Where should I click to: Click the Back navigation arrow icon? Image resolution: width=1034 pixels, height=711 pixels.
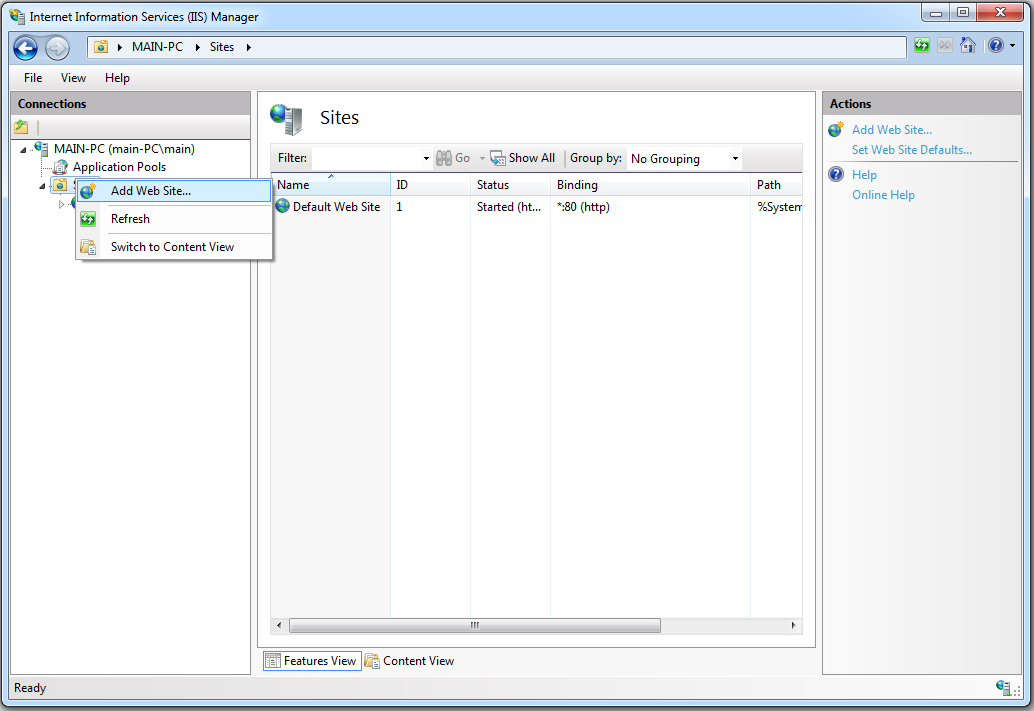tap(25, 47)
